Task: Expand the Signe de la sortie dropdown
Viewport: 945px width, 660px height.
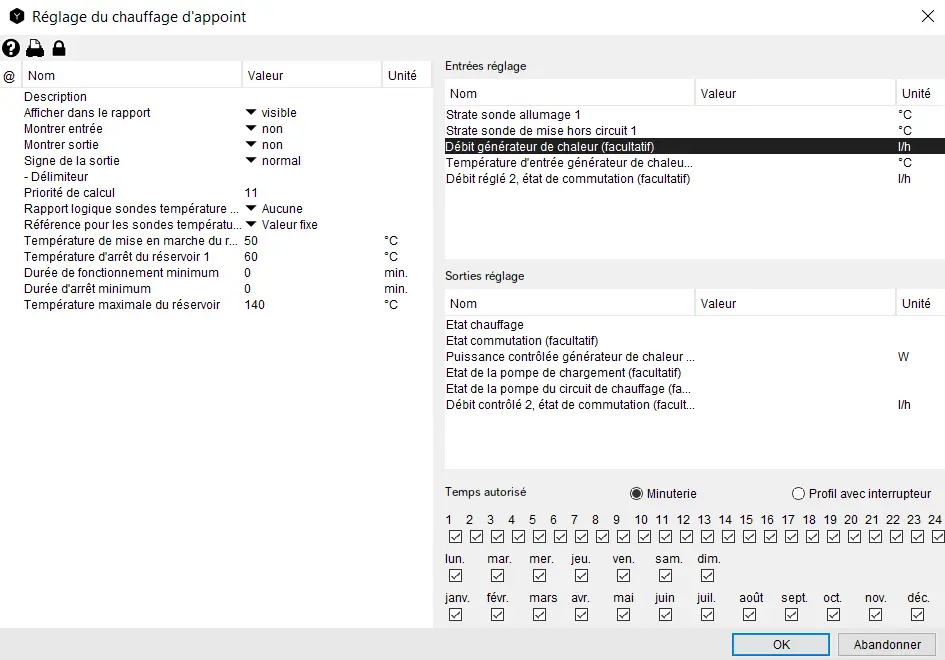Action: pyautogui.click(x=251, y=161)
